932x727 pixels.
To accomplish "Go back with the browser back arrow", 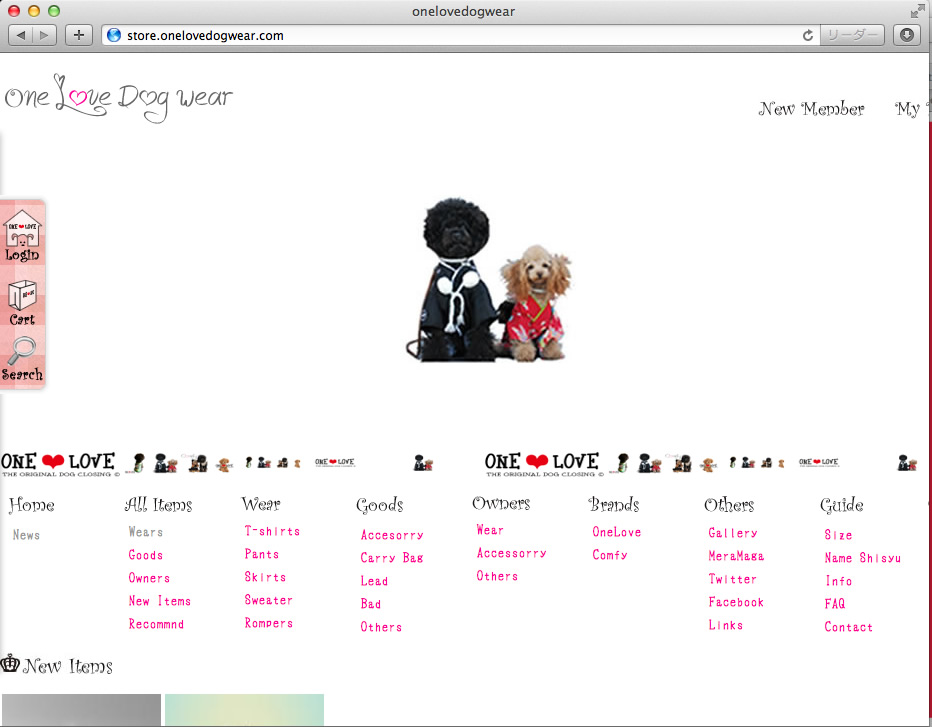I will click(21, 35).
